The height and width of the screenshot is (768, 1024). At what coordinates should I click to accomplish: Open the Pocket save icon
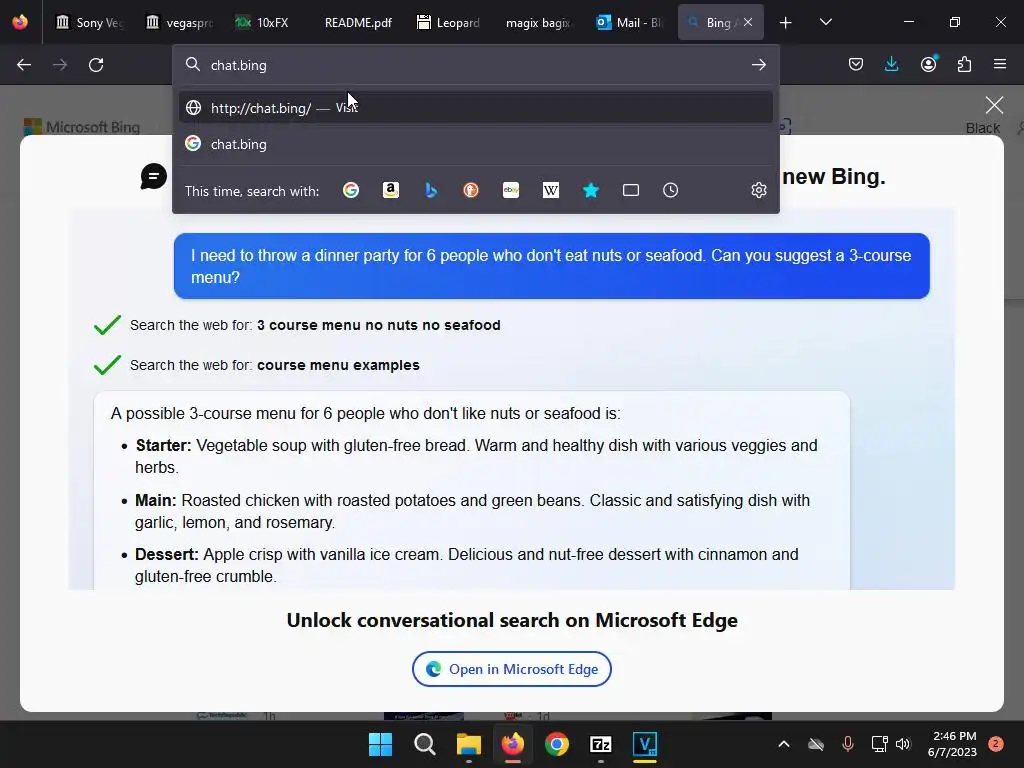click(x=856, y=64)
